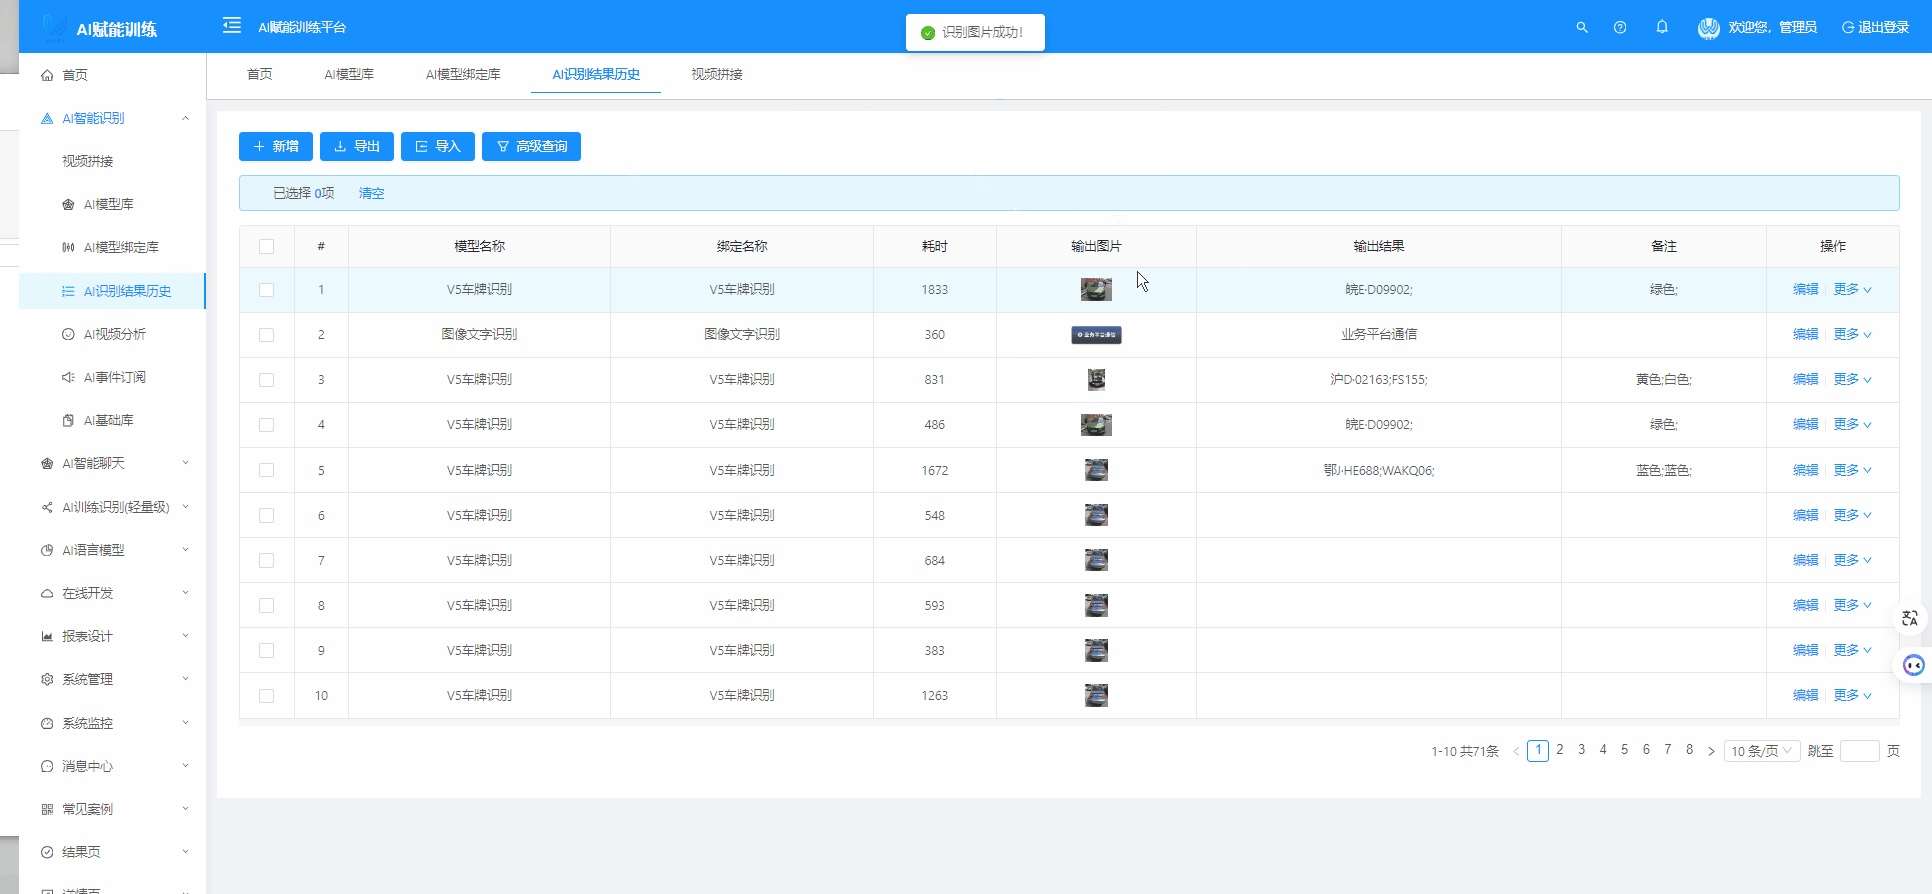The image size is (1932, 894).
Task: Expand the 在线开发 menu
Action: click(112, 593)
